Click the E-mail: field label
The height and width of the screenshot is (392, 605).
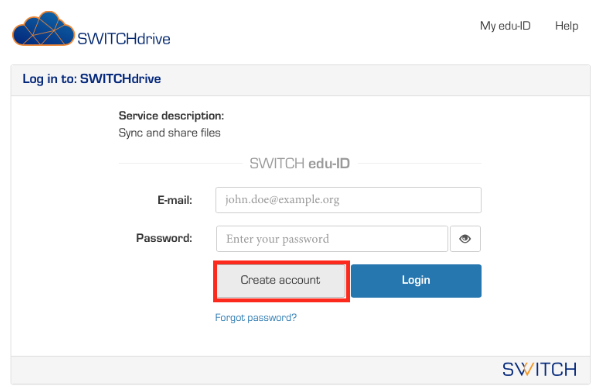tap(175, 200)
